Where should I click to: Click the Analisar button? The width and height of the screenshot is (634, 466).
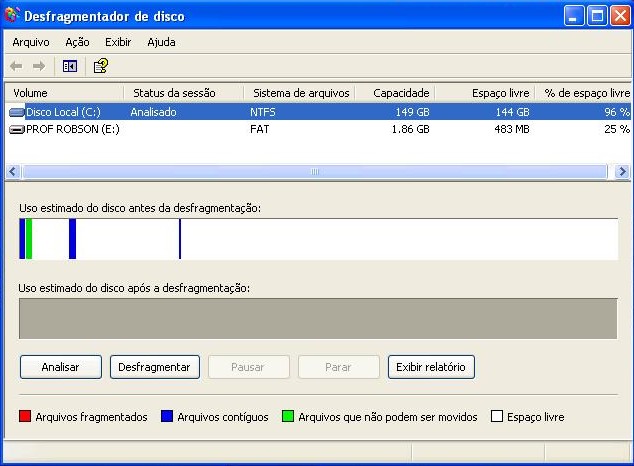coord(61,367)
